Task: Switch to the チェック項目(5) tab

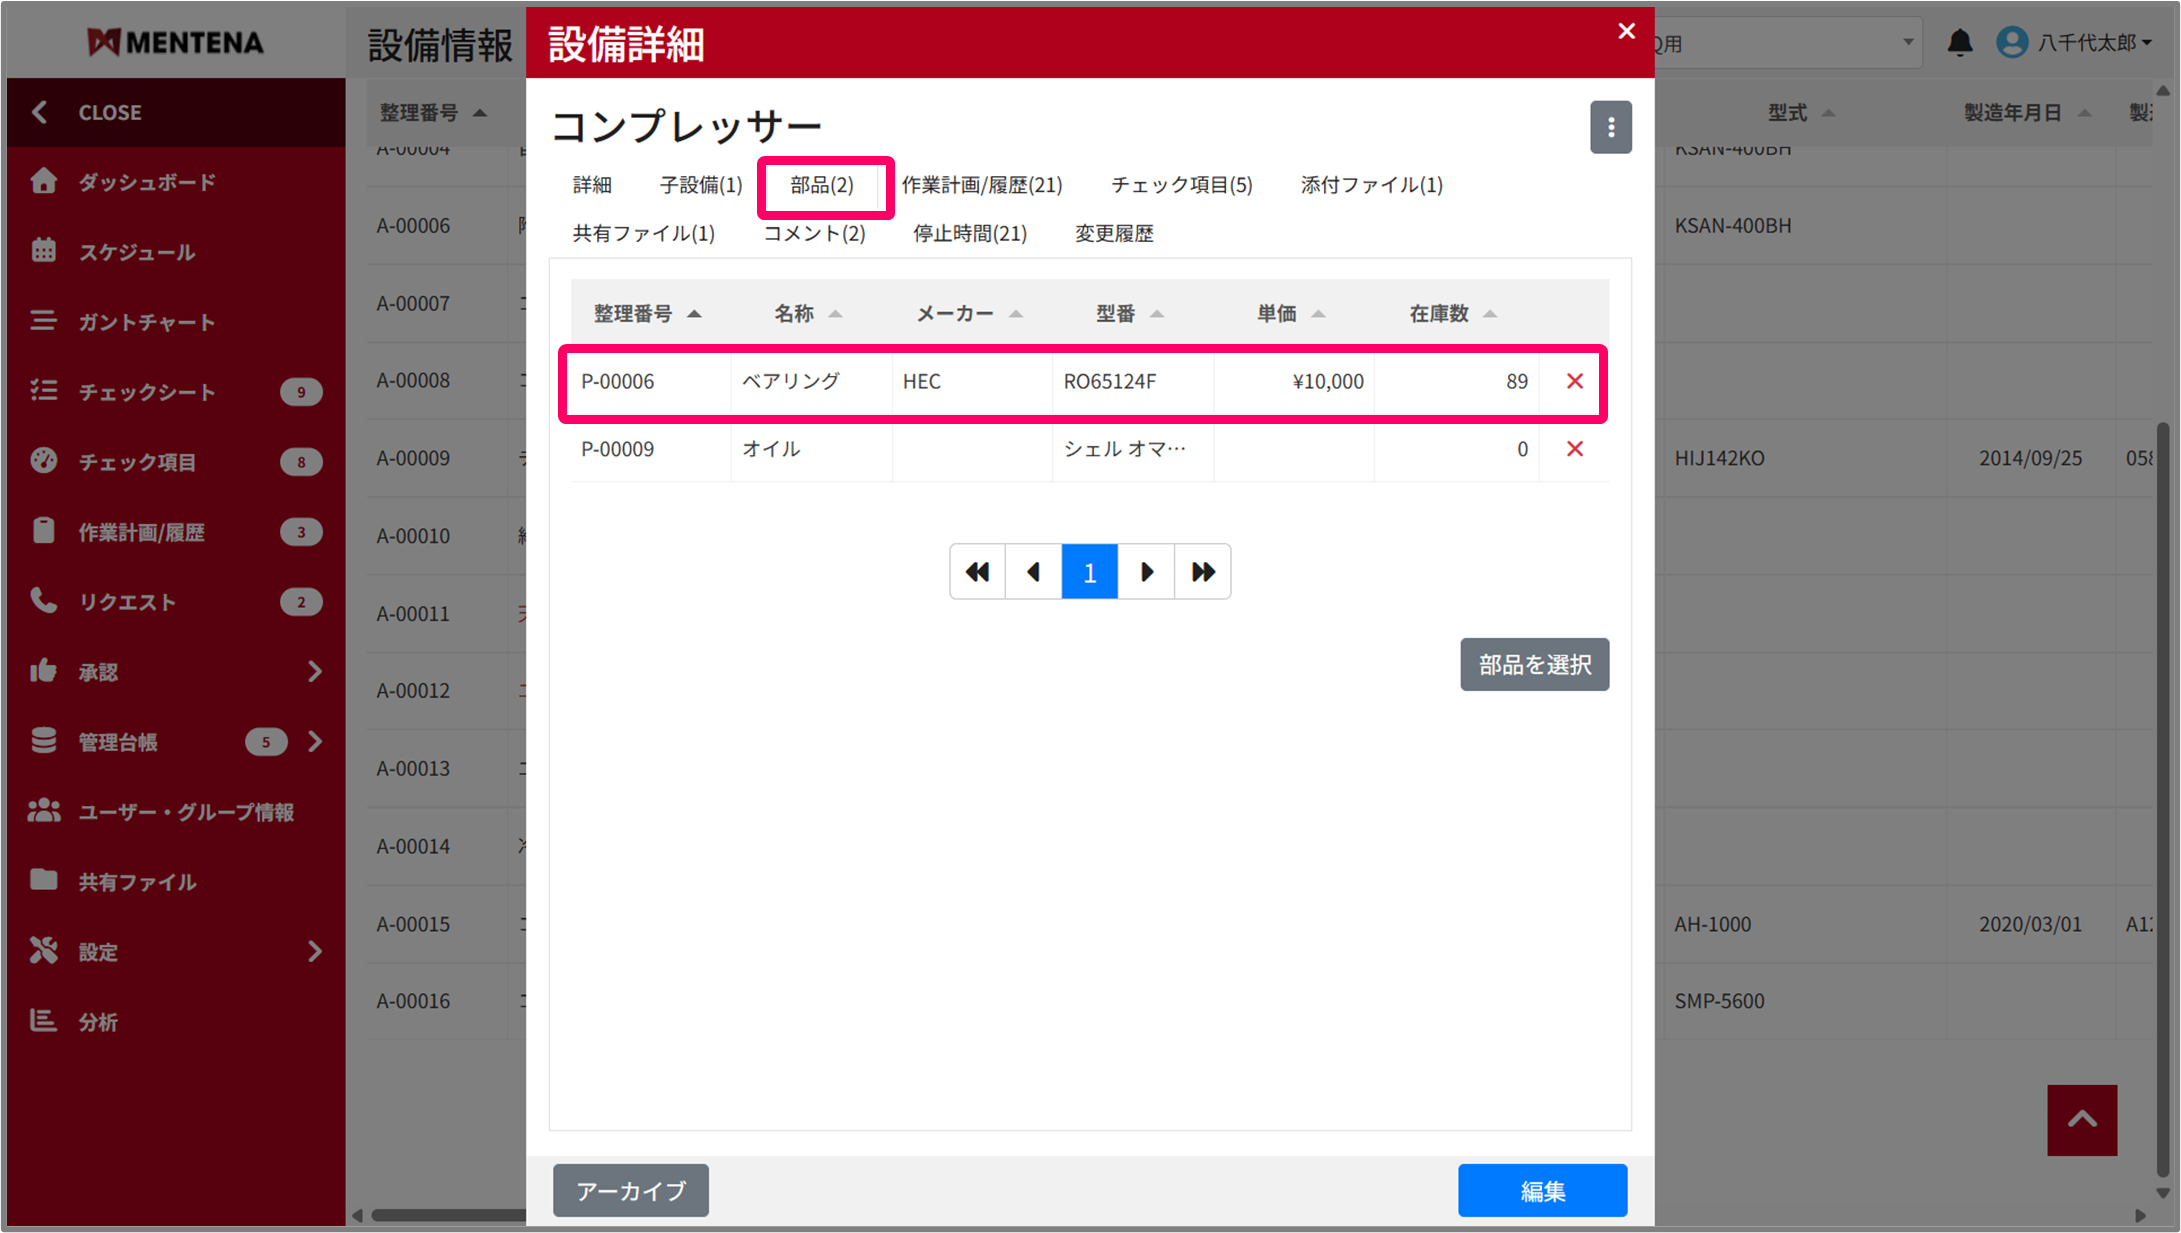Action: 1181,185
